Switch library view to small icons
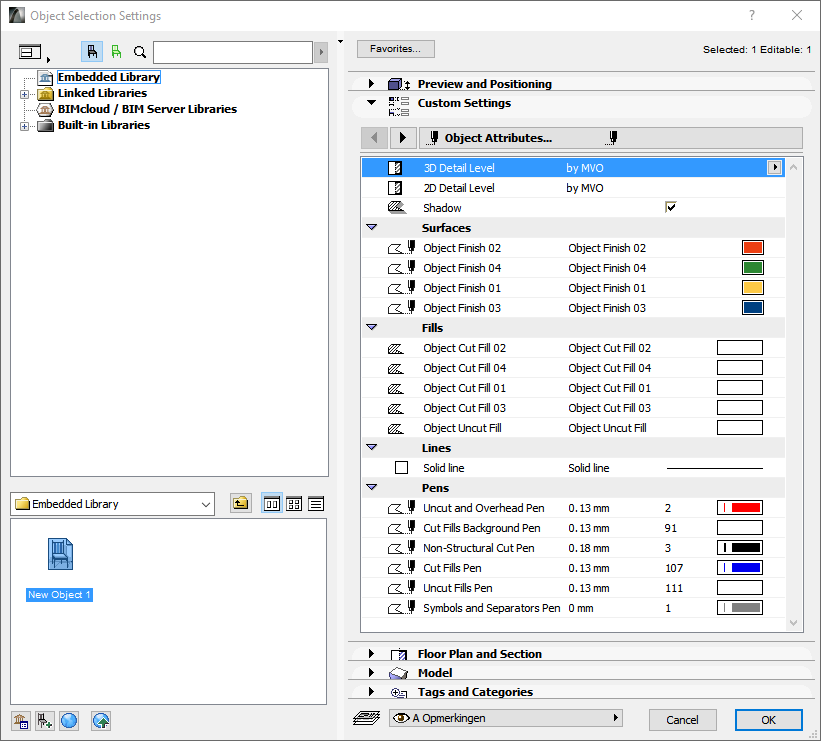 [x=295, y=504]
